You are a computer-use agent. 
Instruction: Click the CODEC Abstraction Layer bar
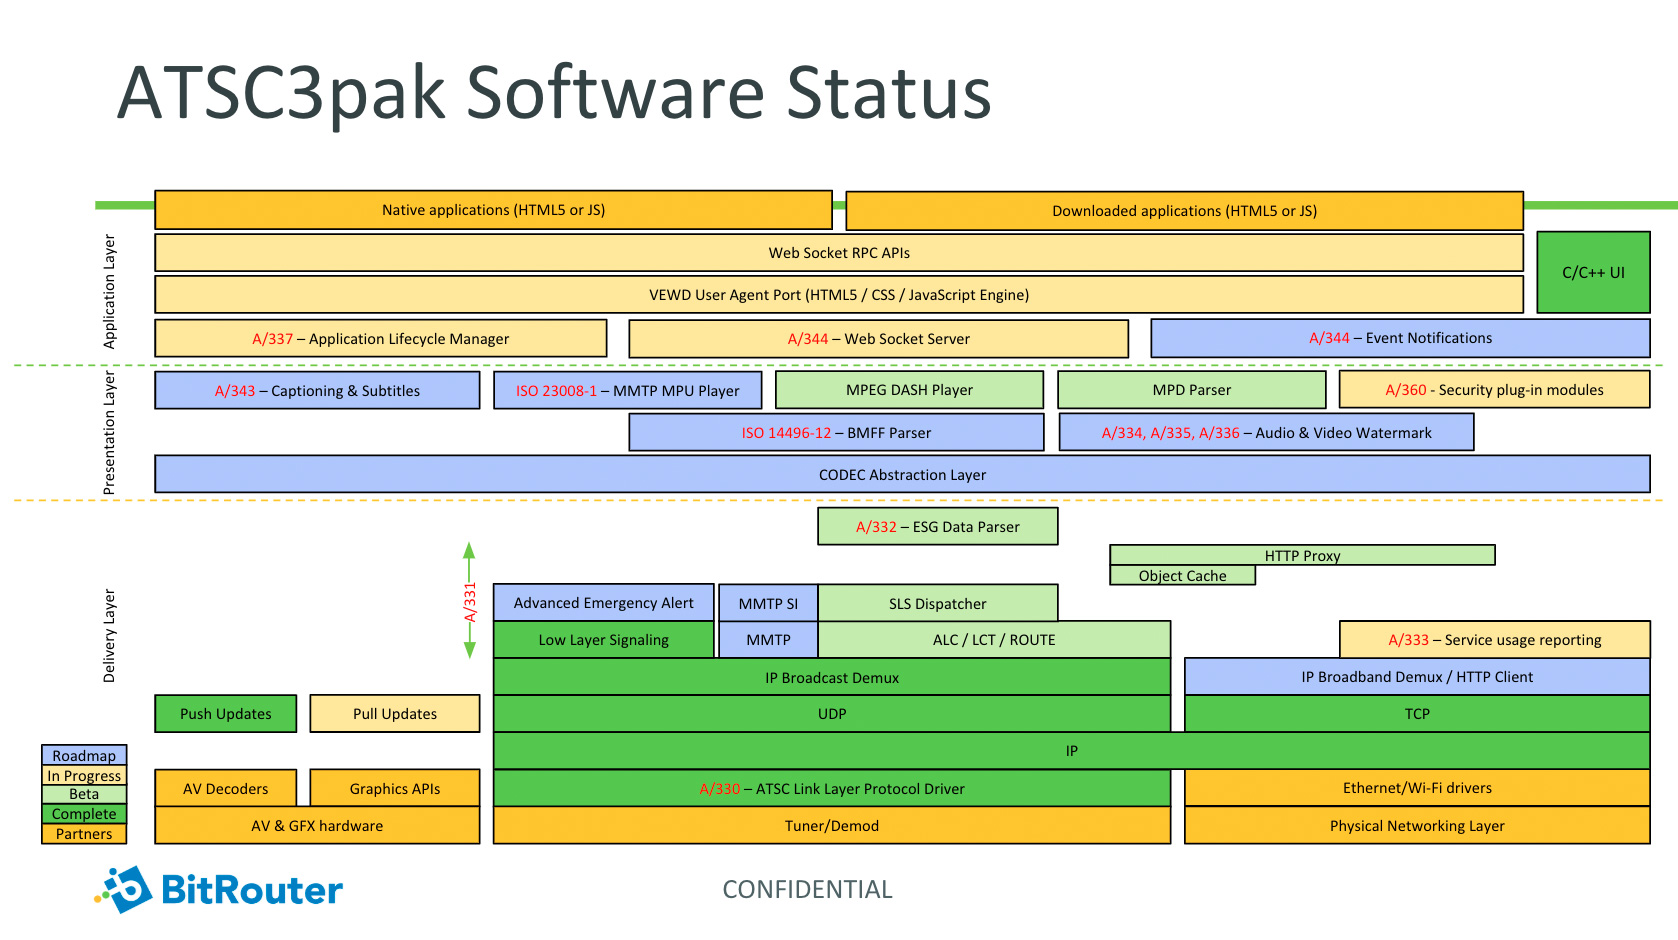coord(902,474)
